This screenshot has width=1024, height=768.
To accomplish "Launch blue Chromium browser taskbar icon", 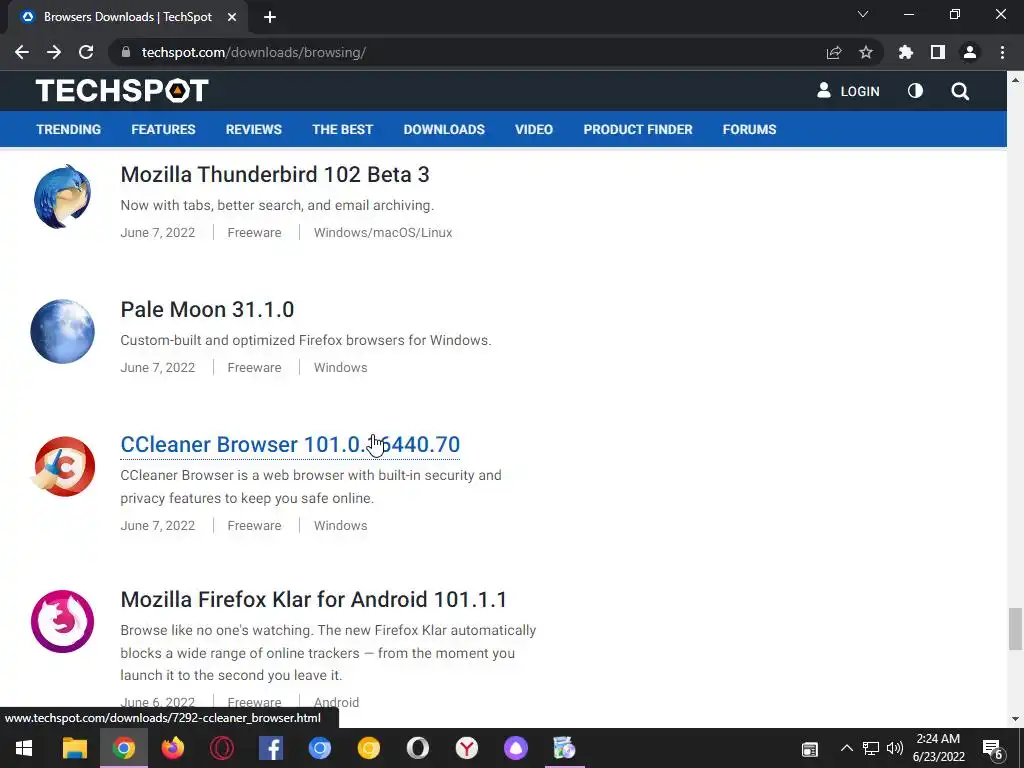I will [x=320, y=748].
